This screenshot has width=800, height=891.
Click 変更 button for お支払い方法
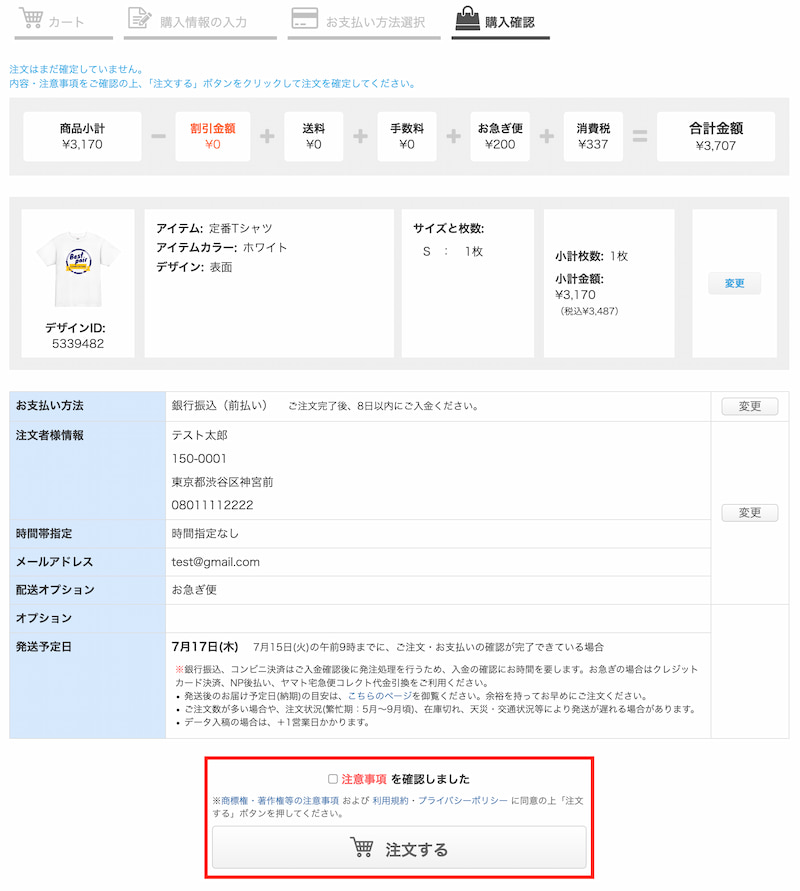click(x=749, y=406)
